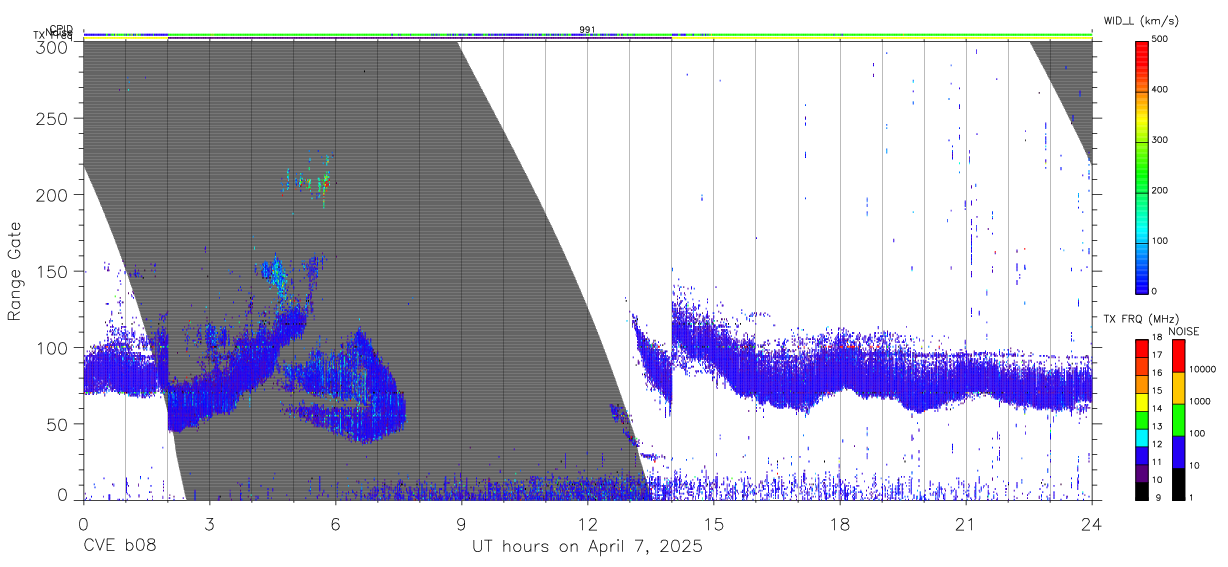1228x567 pixels.
Task: Click the red swatch in NOISE legend
Action: tap(1178, 355)
